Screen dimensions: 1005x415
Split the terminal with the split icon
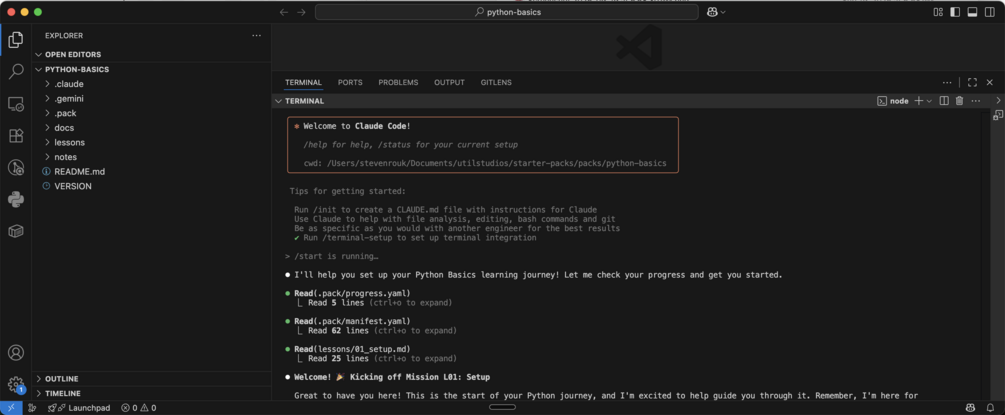coord(943,101)
